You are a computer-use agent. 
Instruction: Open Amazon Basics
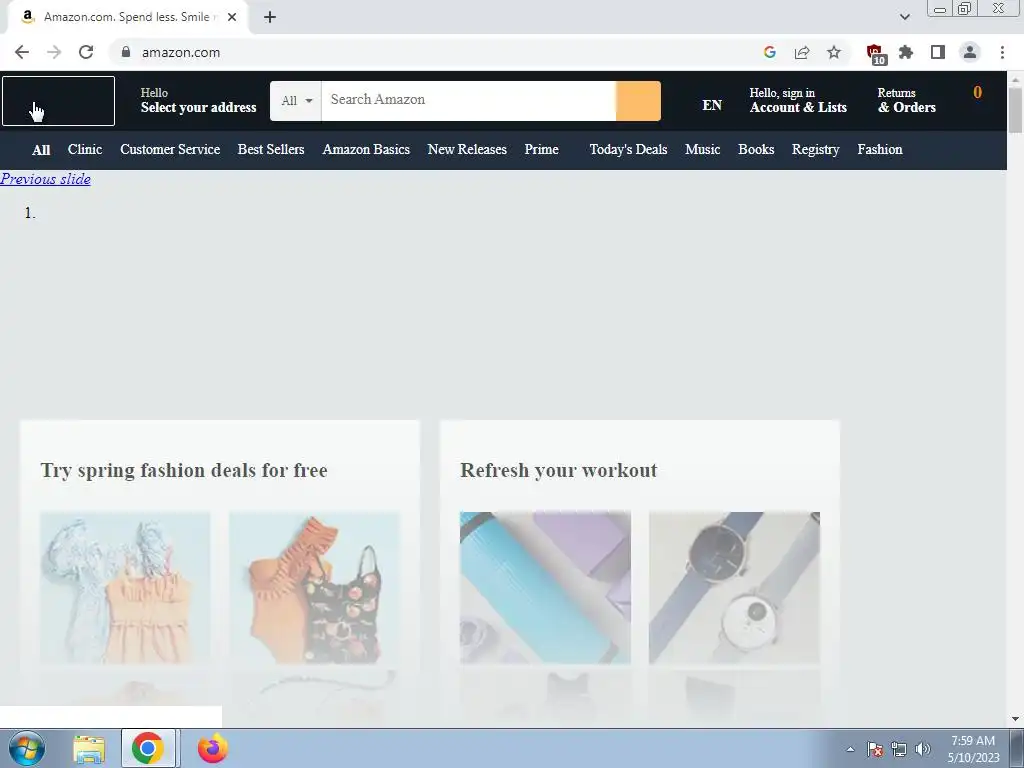coord(366,150)
